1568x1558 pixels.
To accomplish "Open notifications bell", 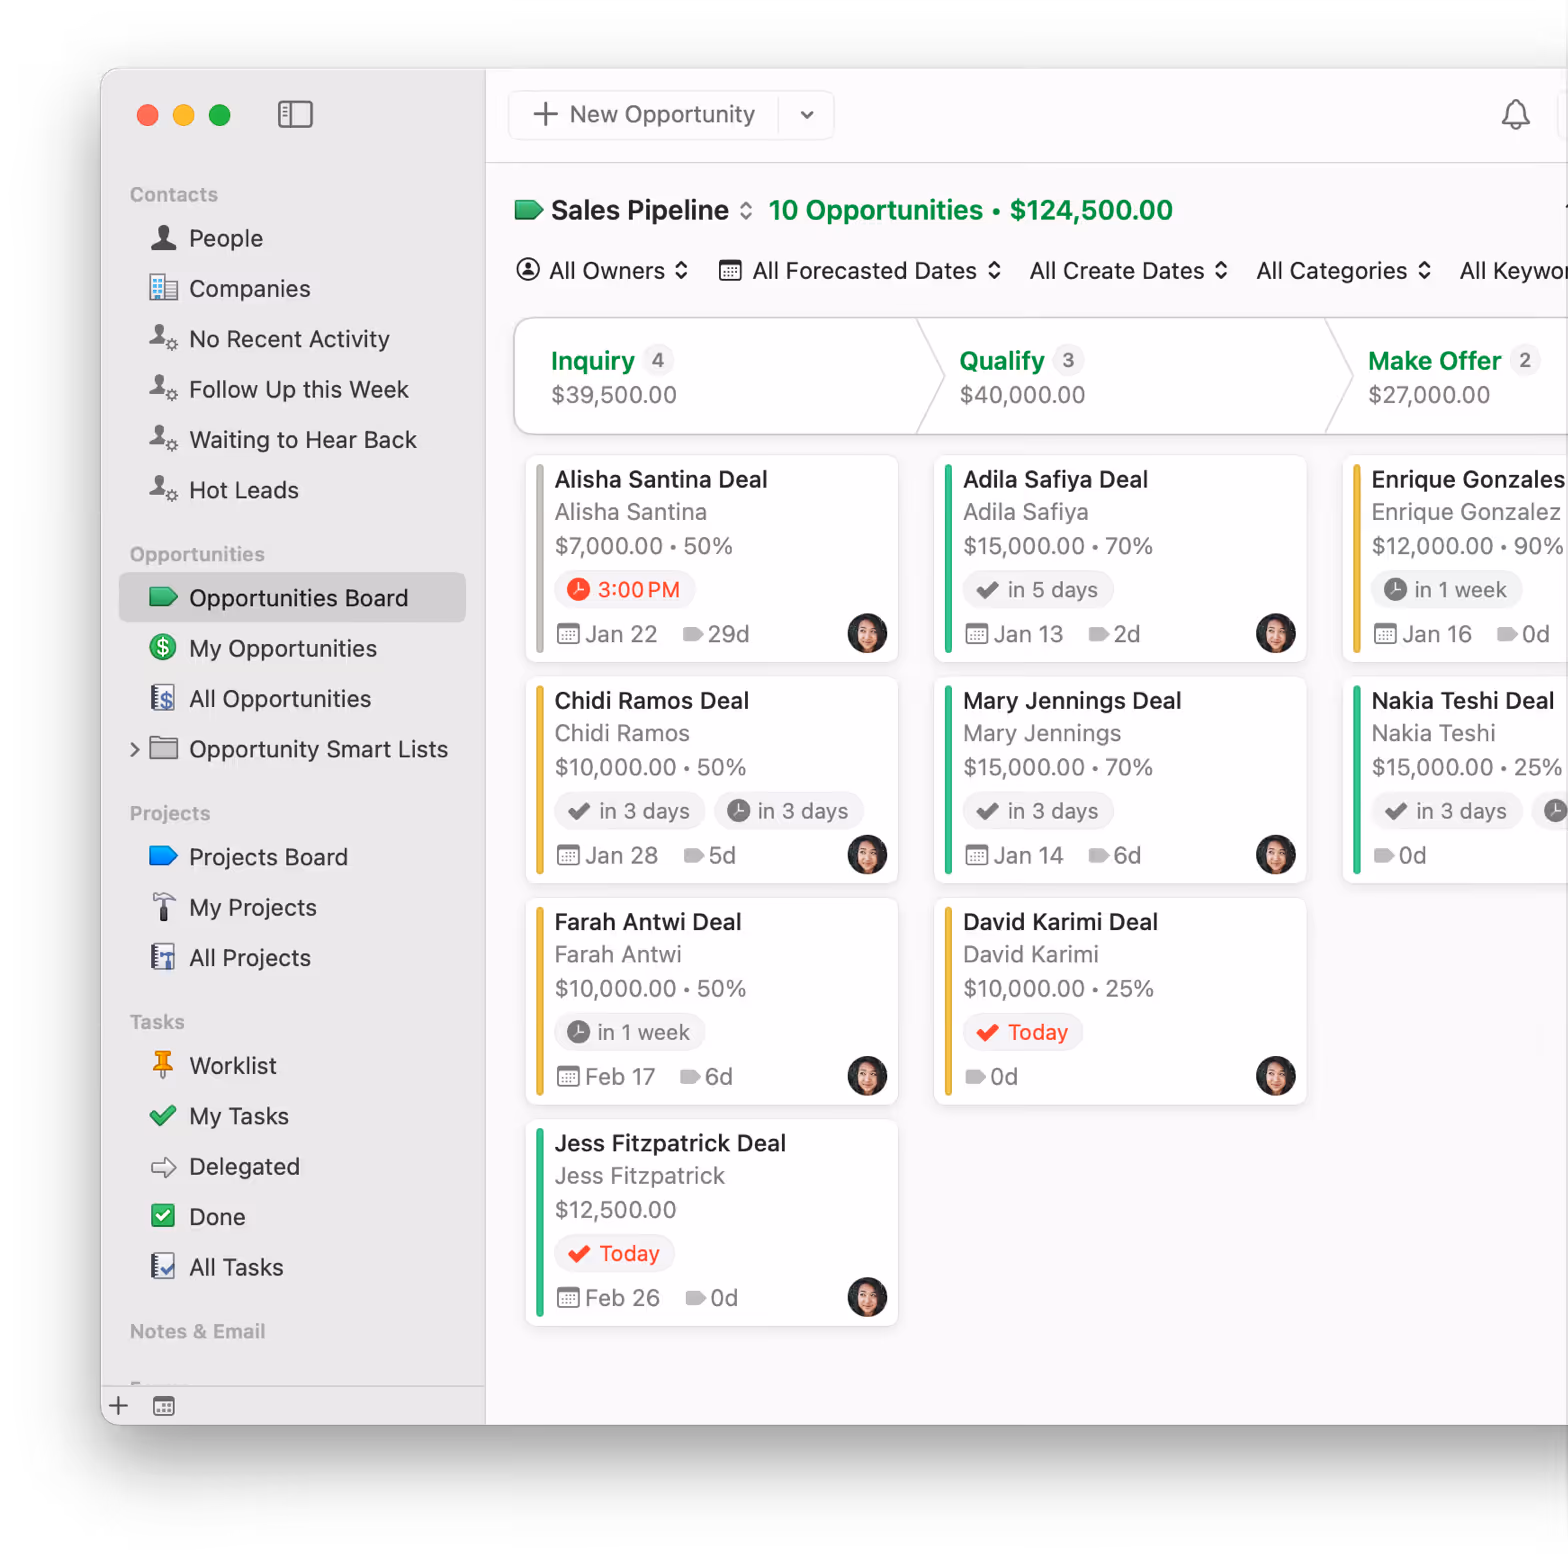I will 1515,114.
